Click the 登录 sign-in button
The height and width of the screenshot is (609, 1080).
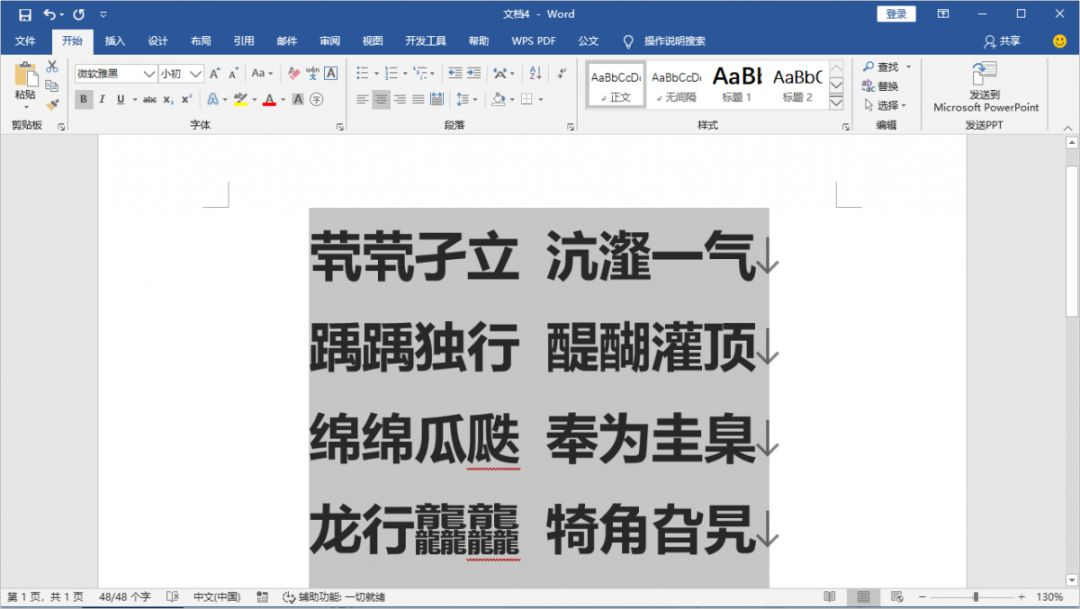pyautogui.click(x=896, y=14)
